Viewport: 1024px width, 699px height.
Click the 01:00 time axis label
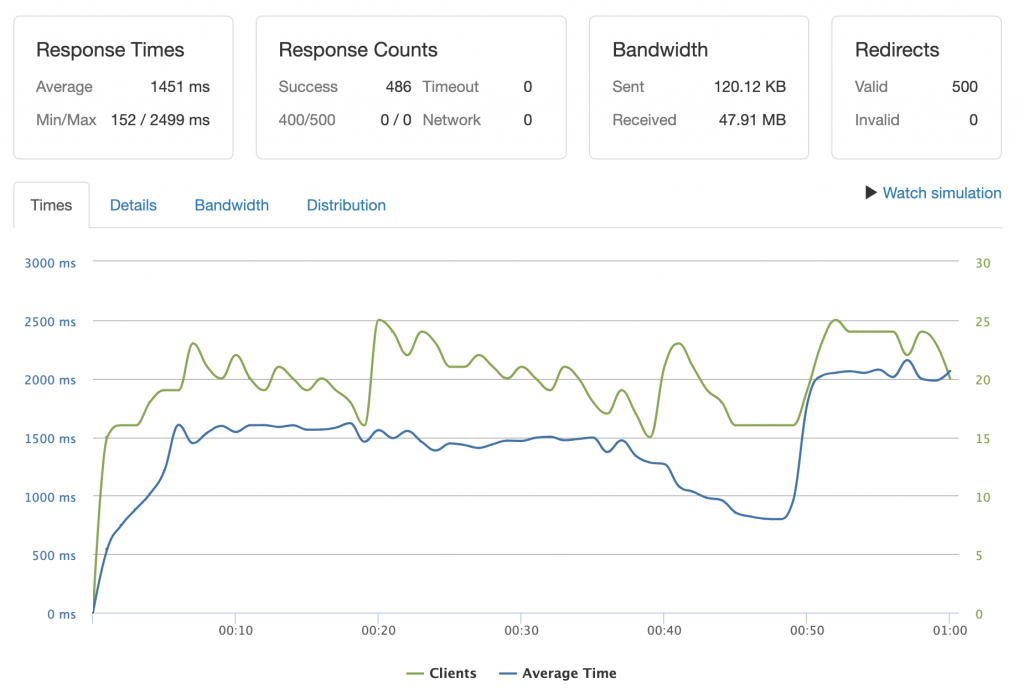coord(950,631)
